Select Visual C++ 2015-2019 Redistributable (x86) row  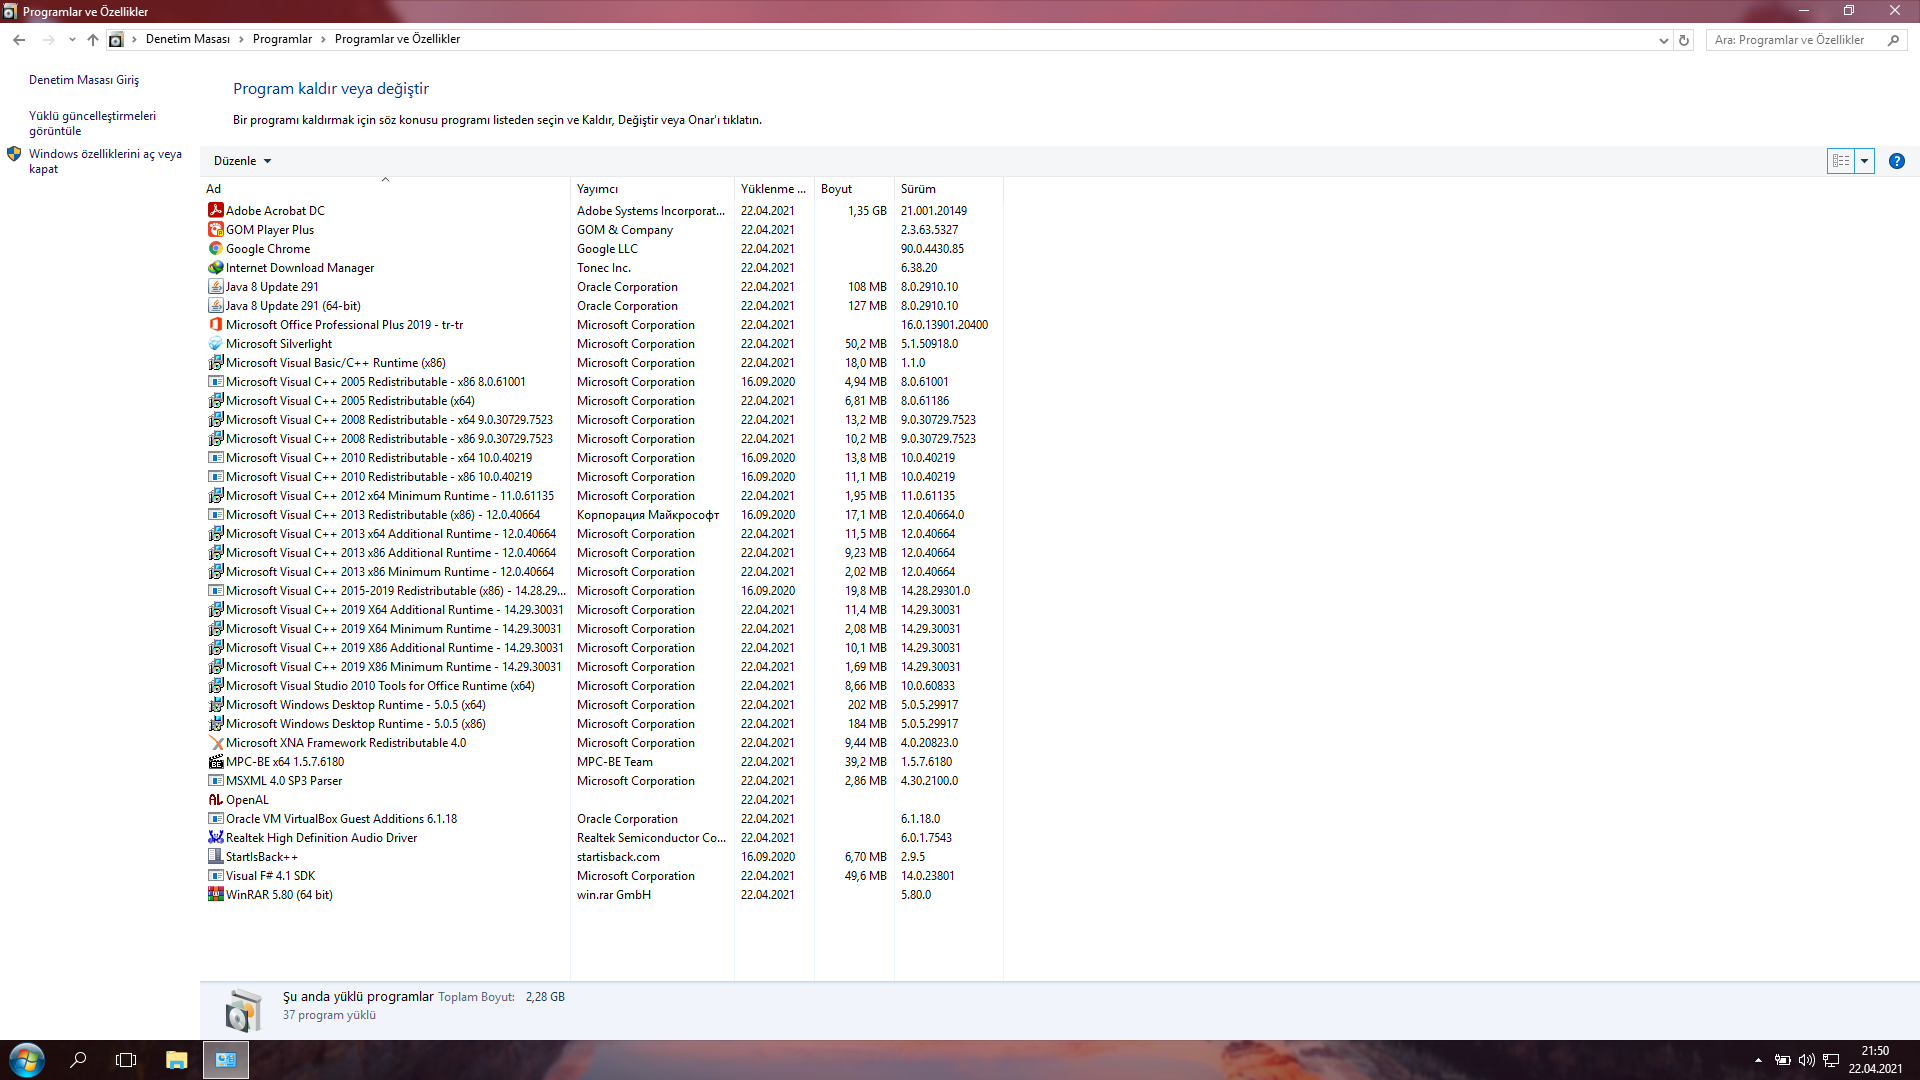tap(602, 590)
